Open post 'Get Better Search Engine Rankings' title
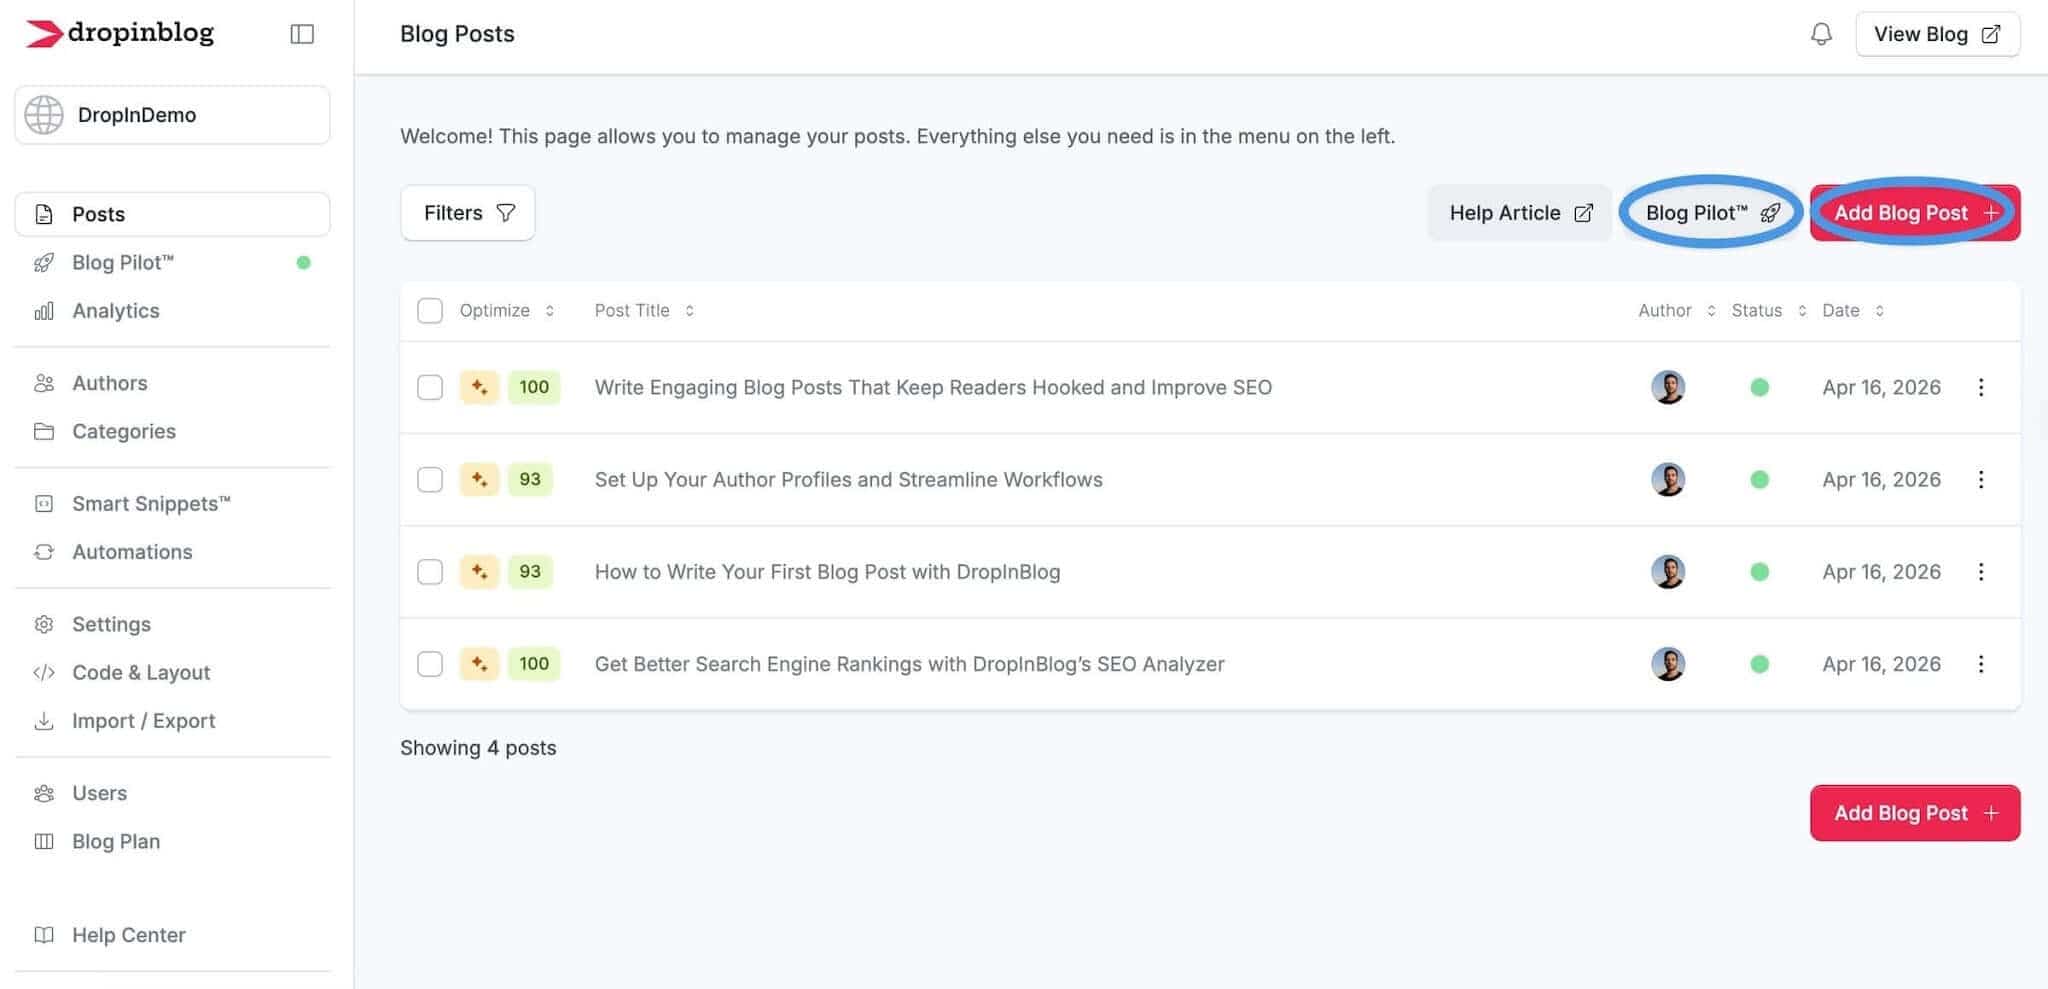The image size is (2048, 989). pos(909,664)
